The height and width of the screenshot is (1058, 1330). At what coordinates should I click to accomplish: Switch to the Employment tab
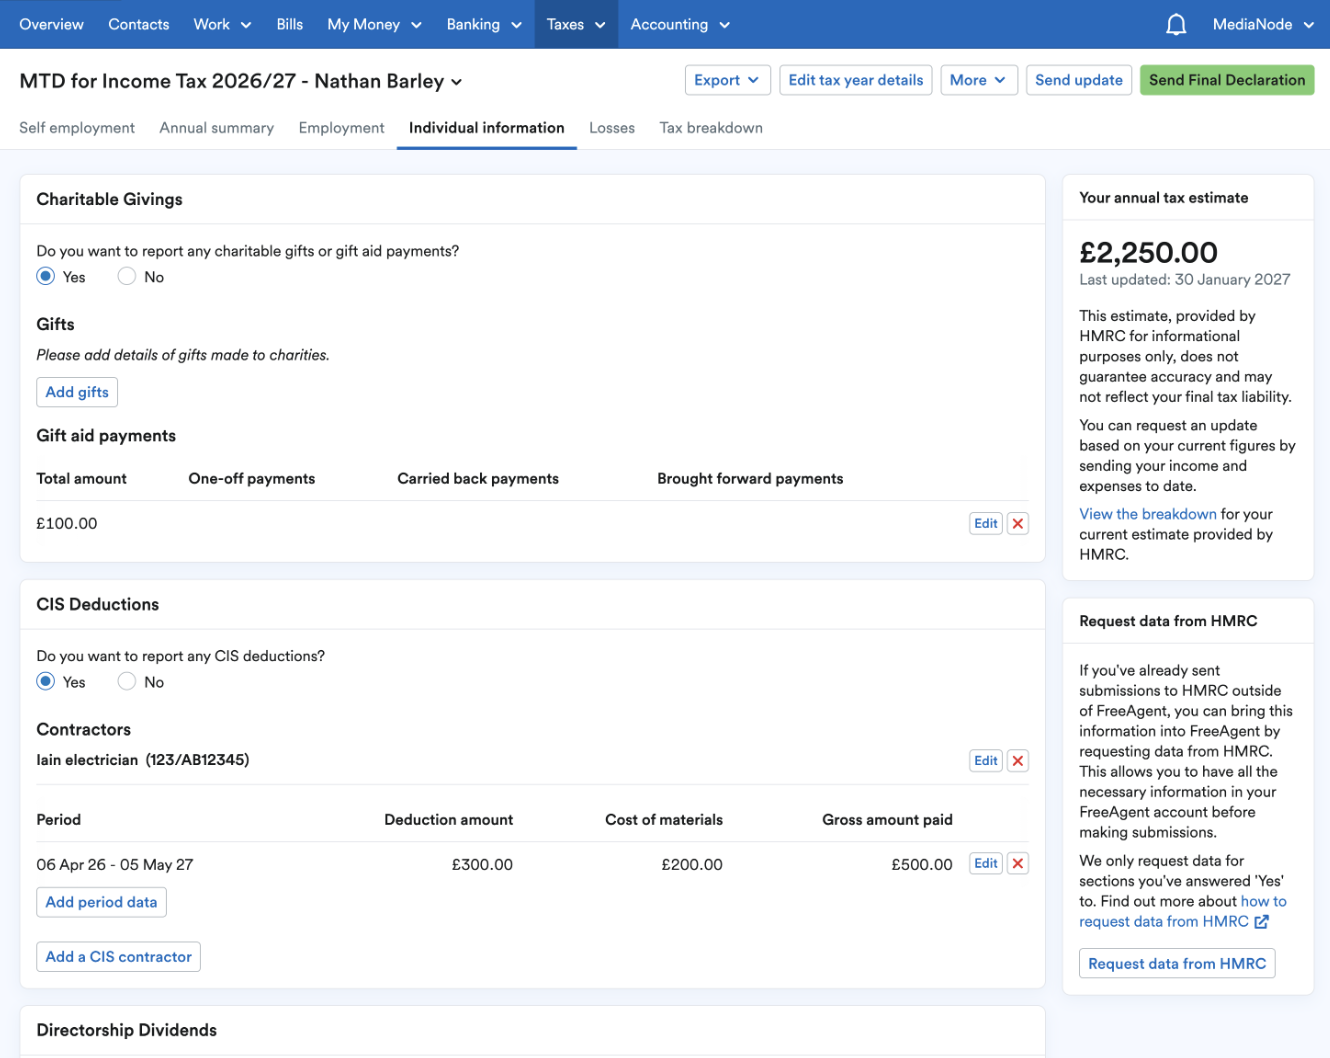pos(341,128)
